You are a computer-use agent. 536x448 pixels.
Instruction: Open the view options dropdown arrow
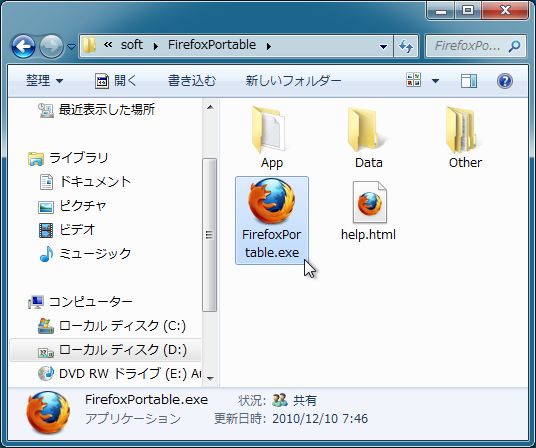[x=435, y=81]
